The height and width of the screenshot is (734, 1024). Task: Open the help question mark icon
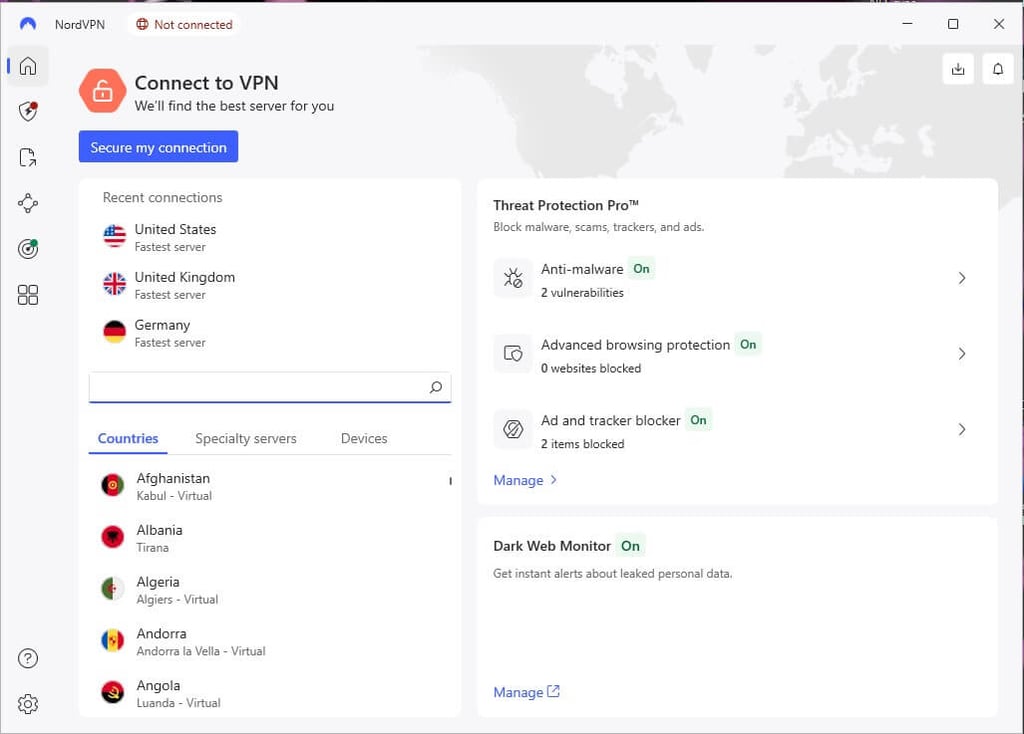(x=28, y=658)
